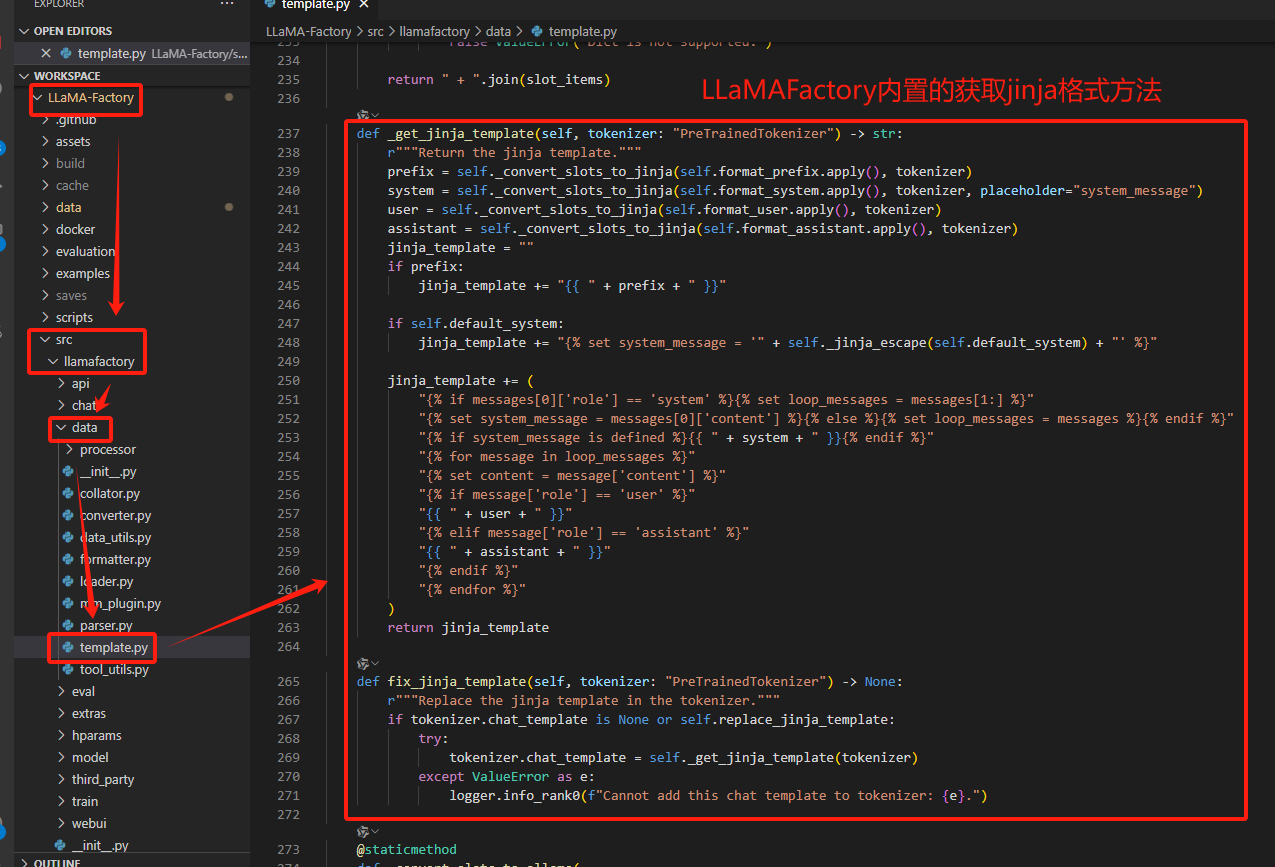The image size is (1275, 867).
Task: Click line number 265 in gutter
Action: 288,681
